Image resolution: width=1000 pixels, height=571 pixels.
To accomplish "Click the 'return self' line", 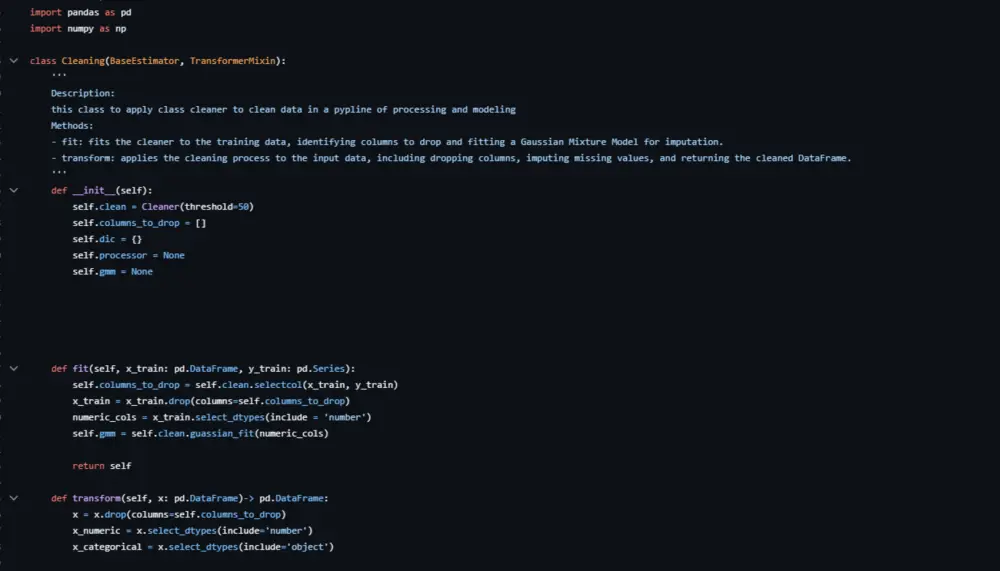I will click(102, 466).
